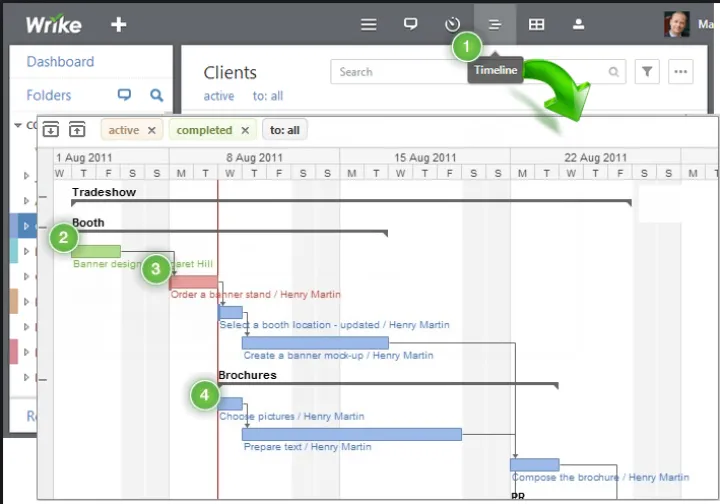The height and width of the screenshot is (504, 720).
Task: Open the time tracker stopwatch icon
Action: 452,24
